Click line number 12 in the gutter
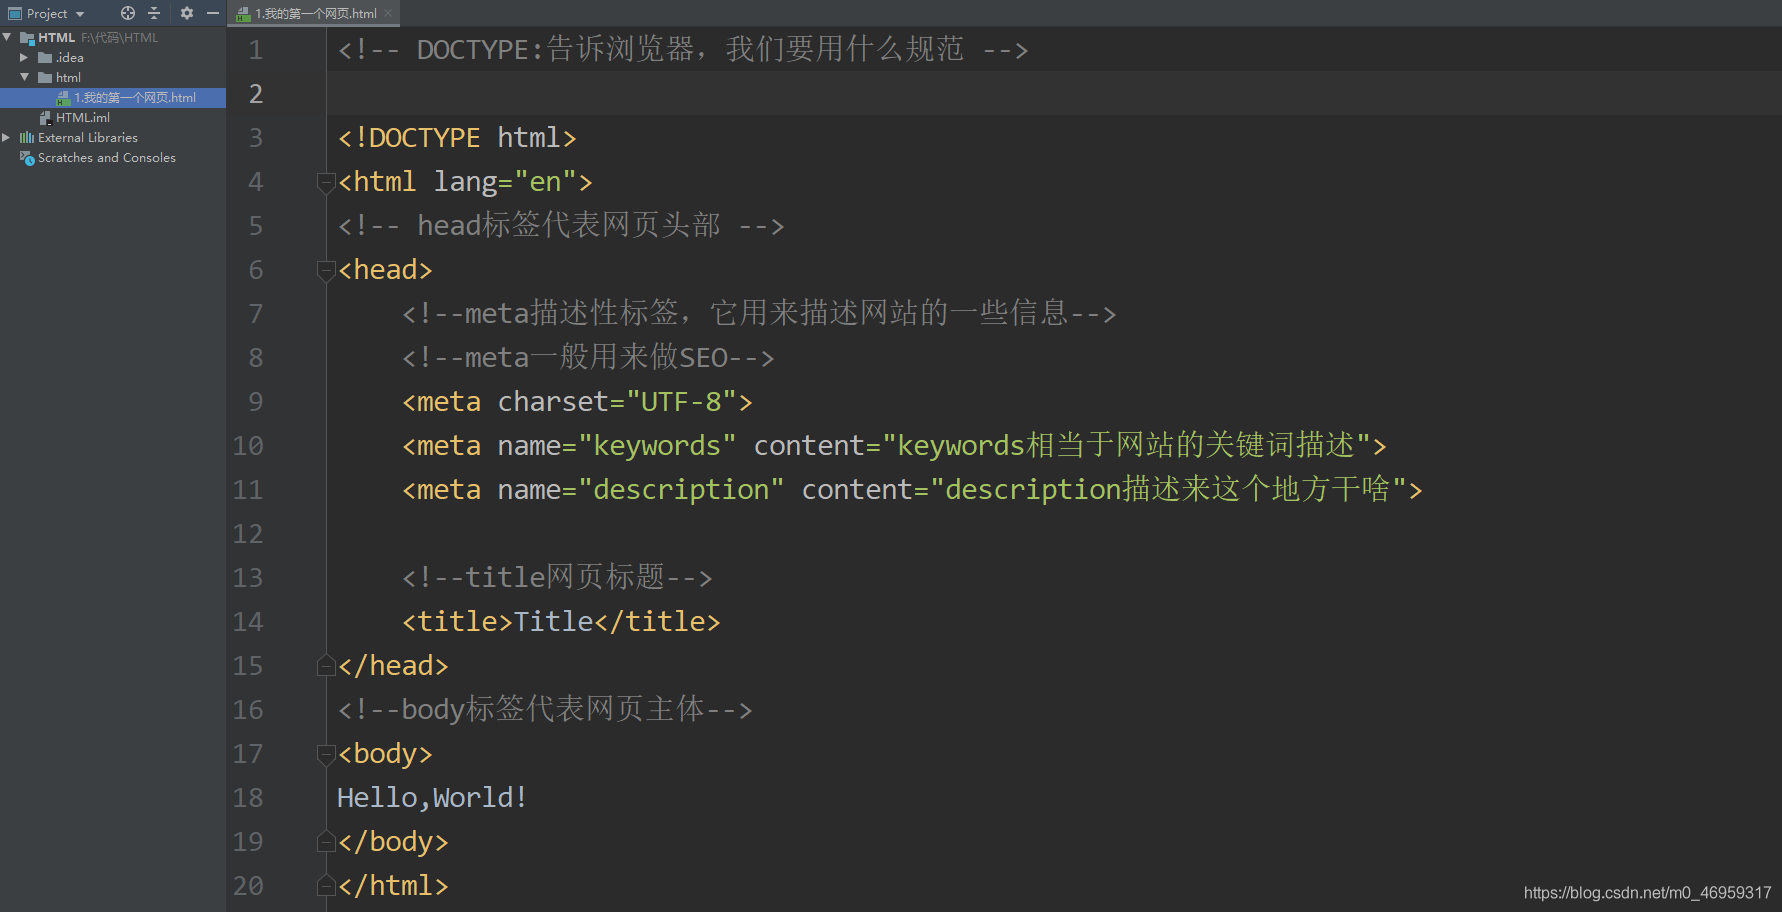This screenshot has height=912, width=1782. point(248,534)
